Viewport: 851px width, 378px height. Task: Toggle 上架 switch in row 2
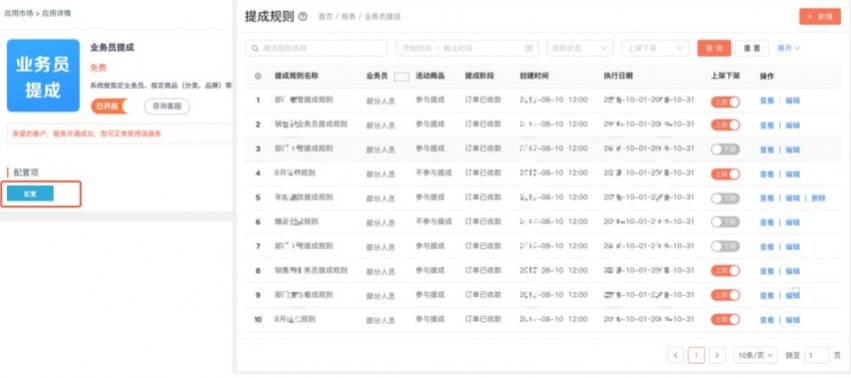click(x=726, y=125)
